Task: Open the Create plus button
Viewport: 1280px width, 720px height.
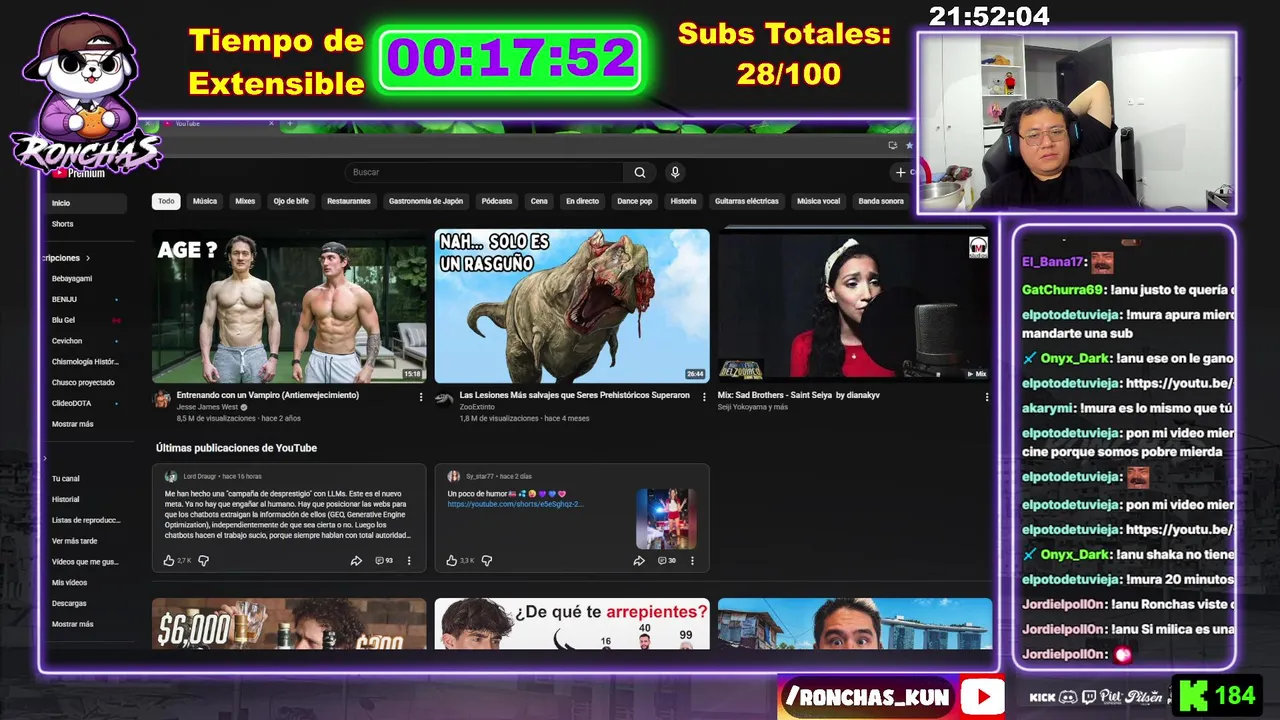Action: click(x=901, y=172)
